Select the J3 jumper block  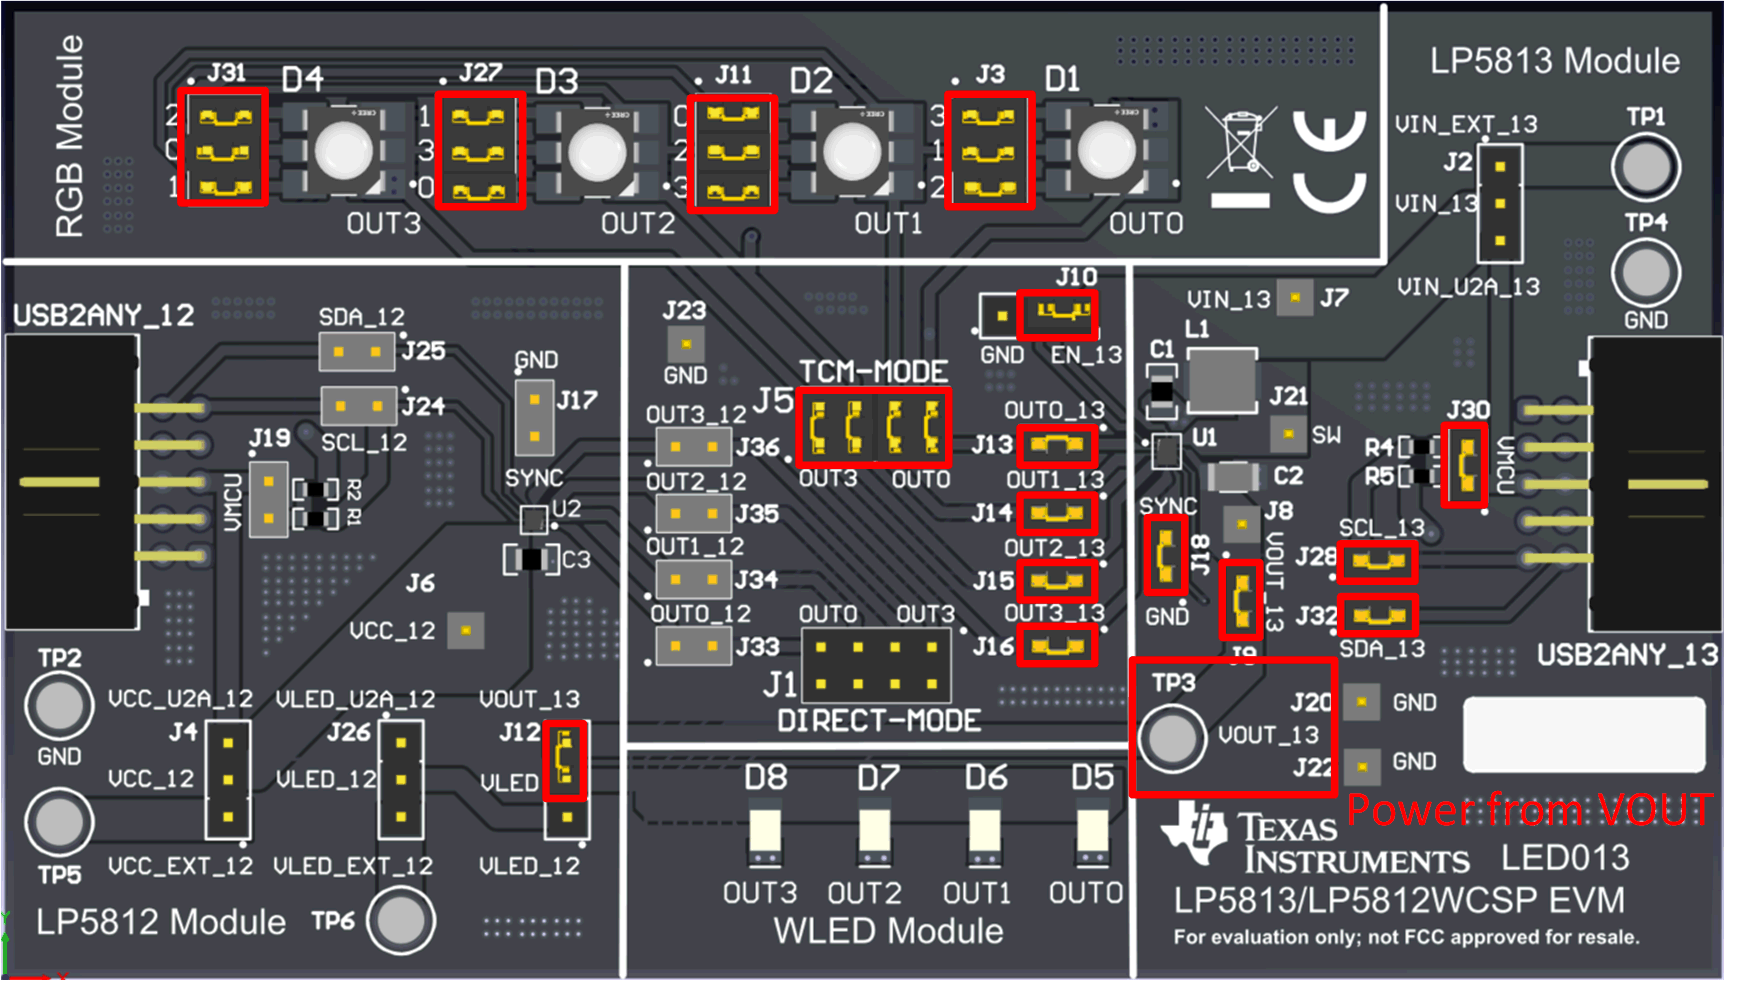tap(989, 150)
